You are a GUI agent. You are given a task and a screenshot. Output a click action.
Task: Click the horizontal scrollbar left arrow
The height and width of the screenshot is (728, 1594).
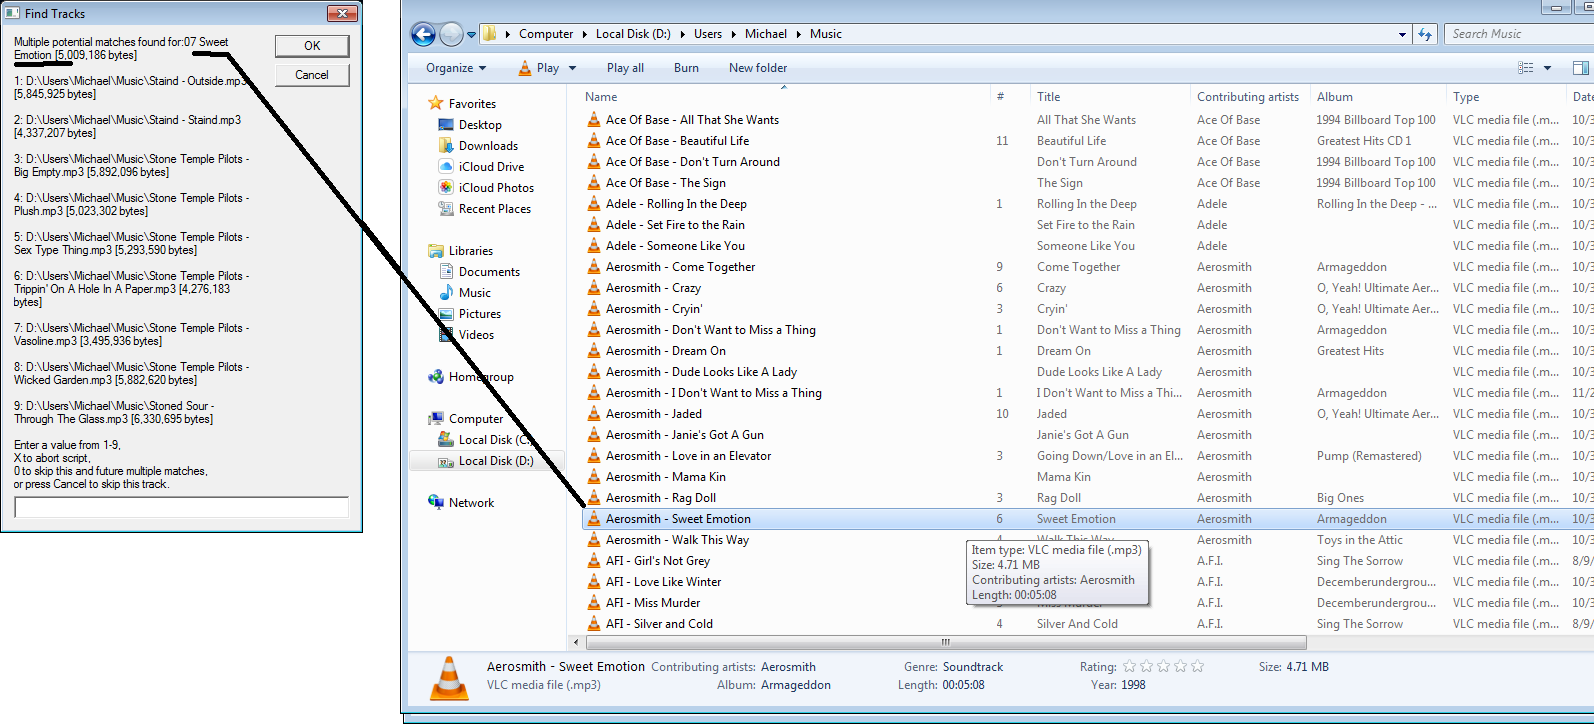coord(575,642)
